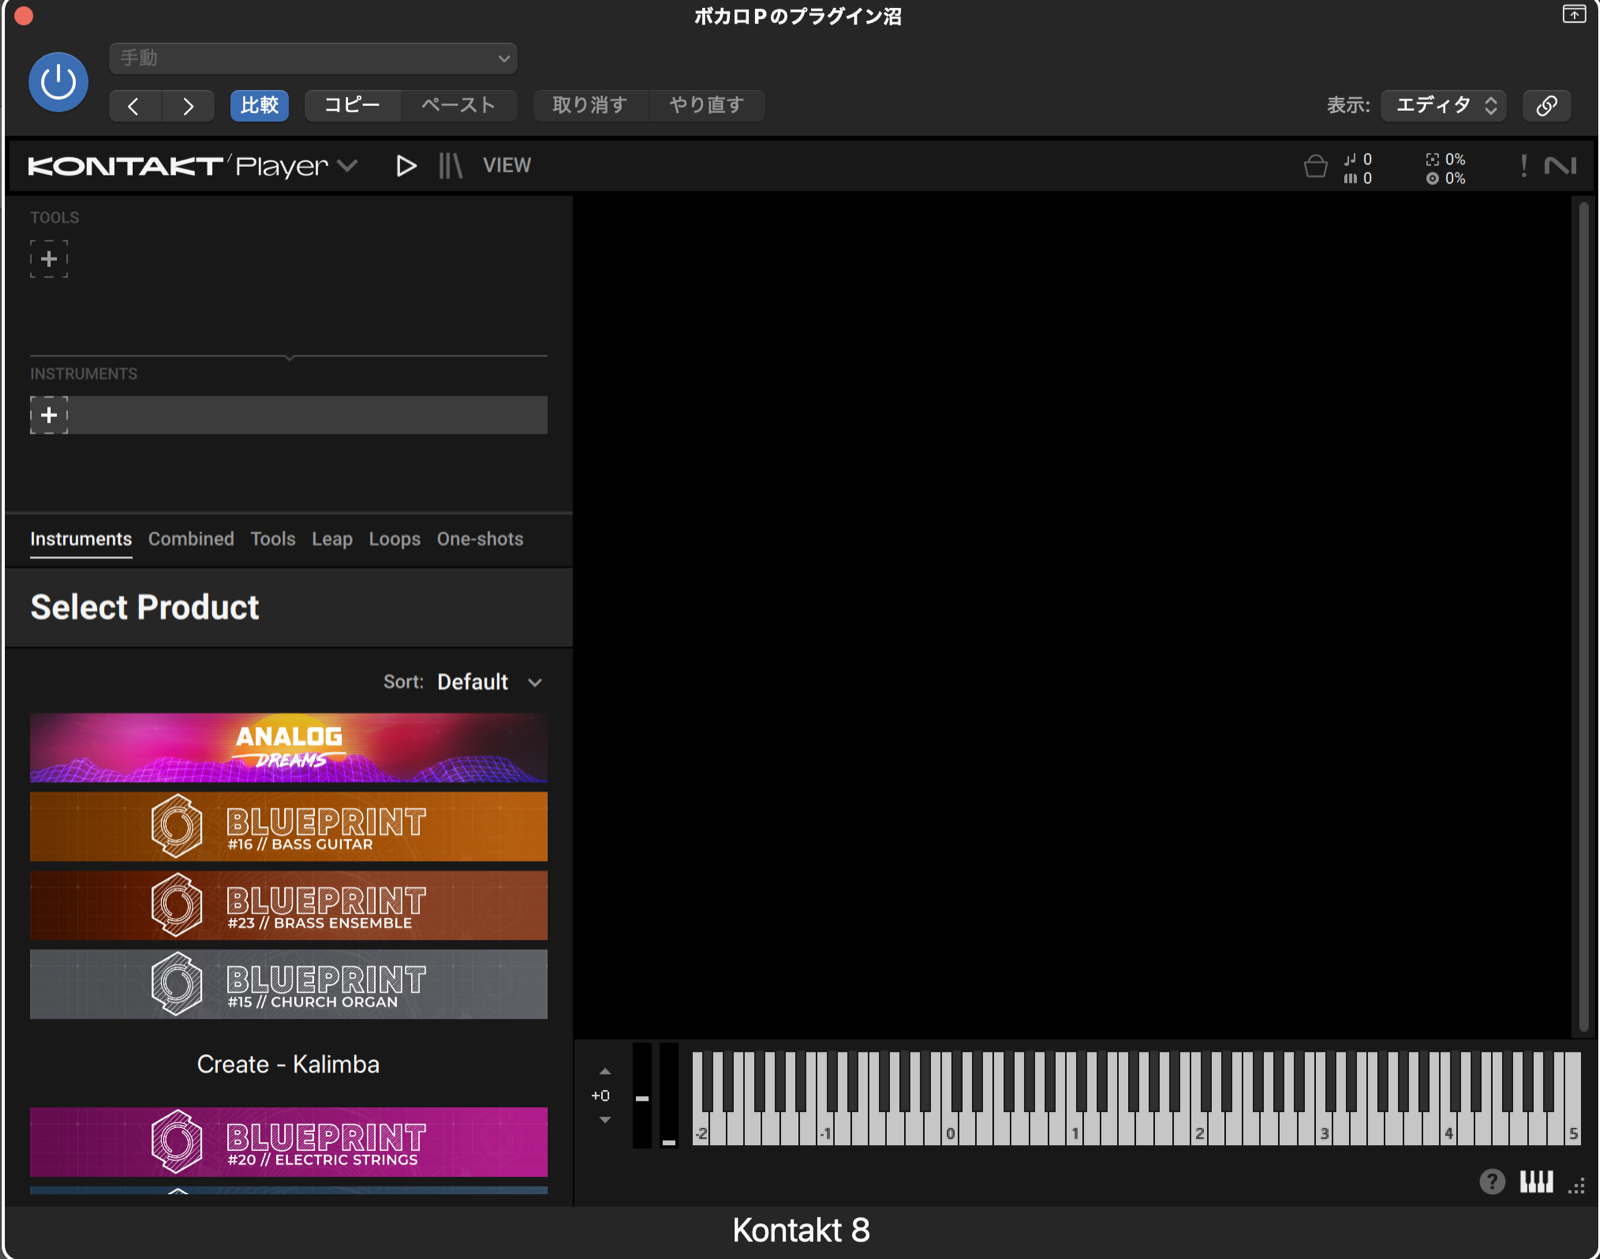
Task: Click the Select Product heading
Action: (145, 608)
